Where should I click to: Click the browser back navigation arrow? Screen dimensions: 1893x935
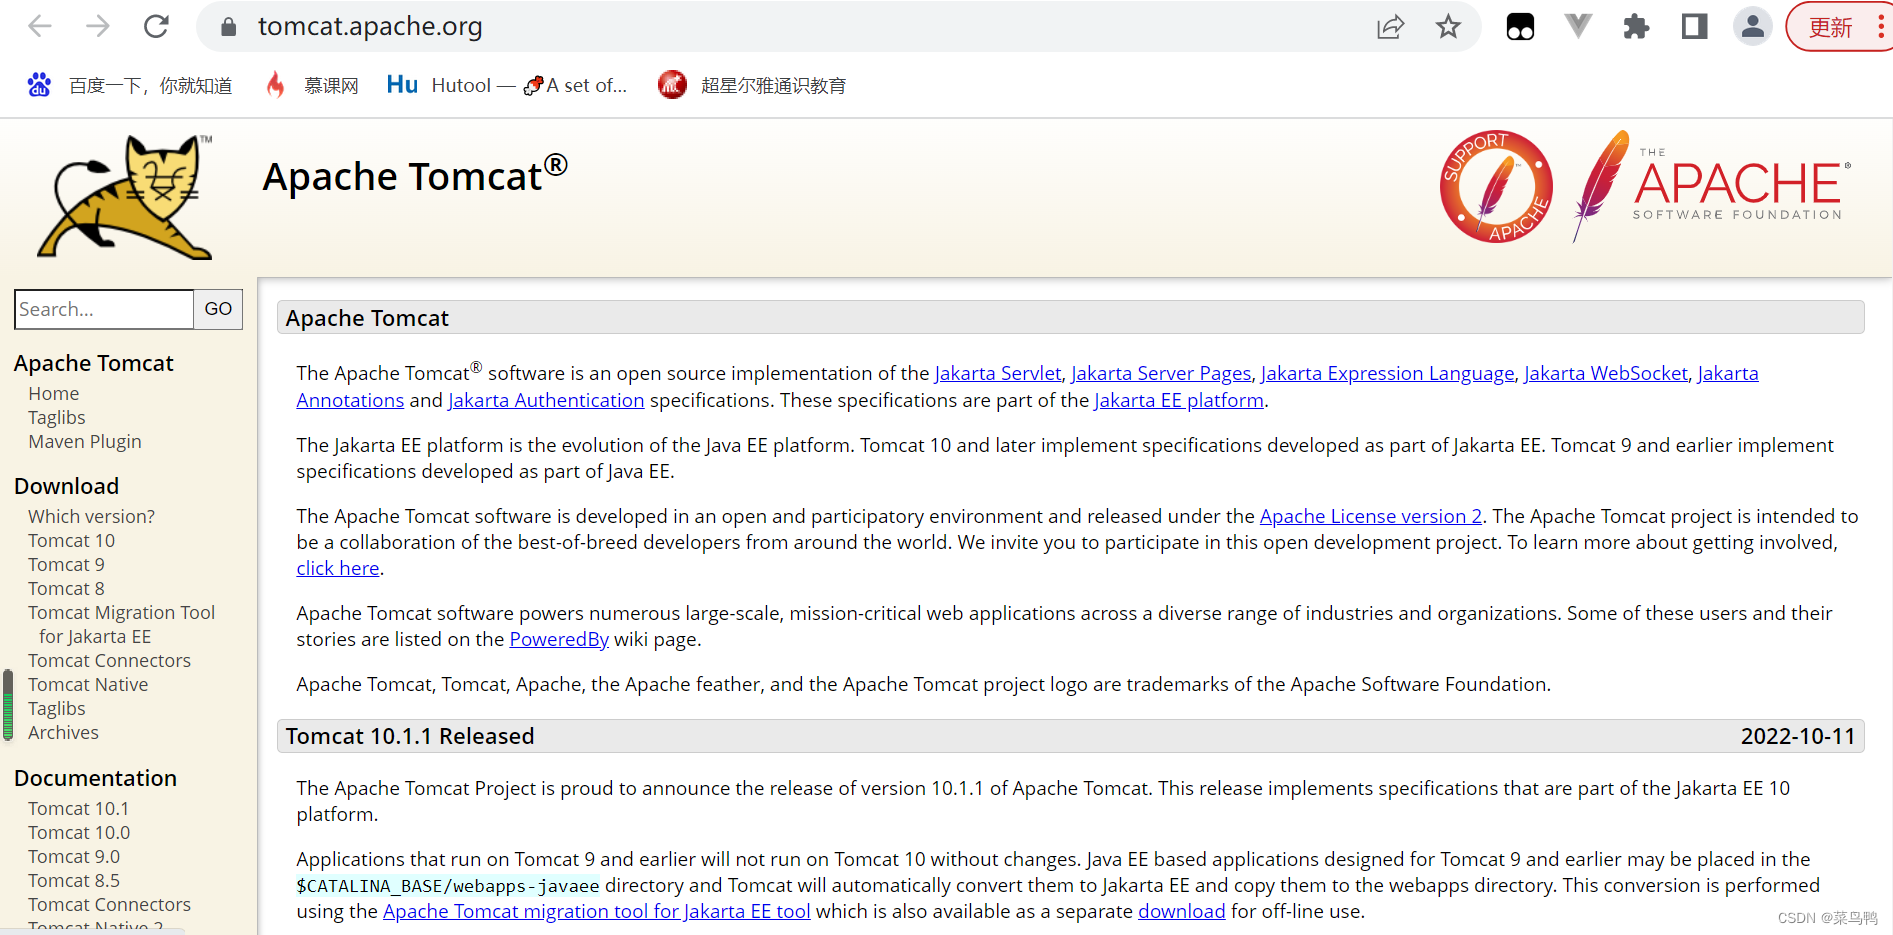40,26
